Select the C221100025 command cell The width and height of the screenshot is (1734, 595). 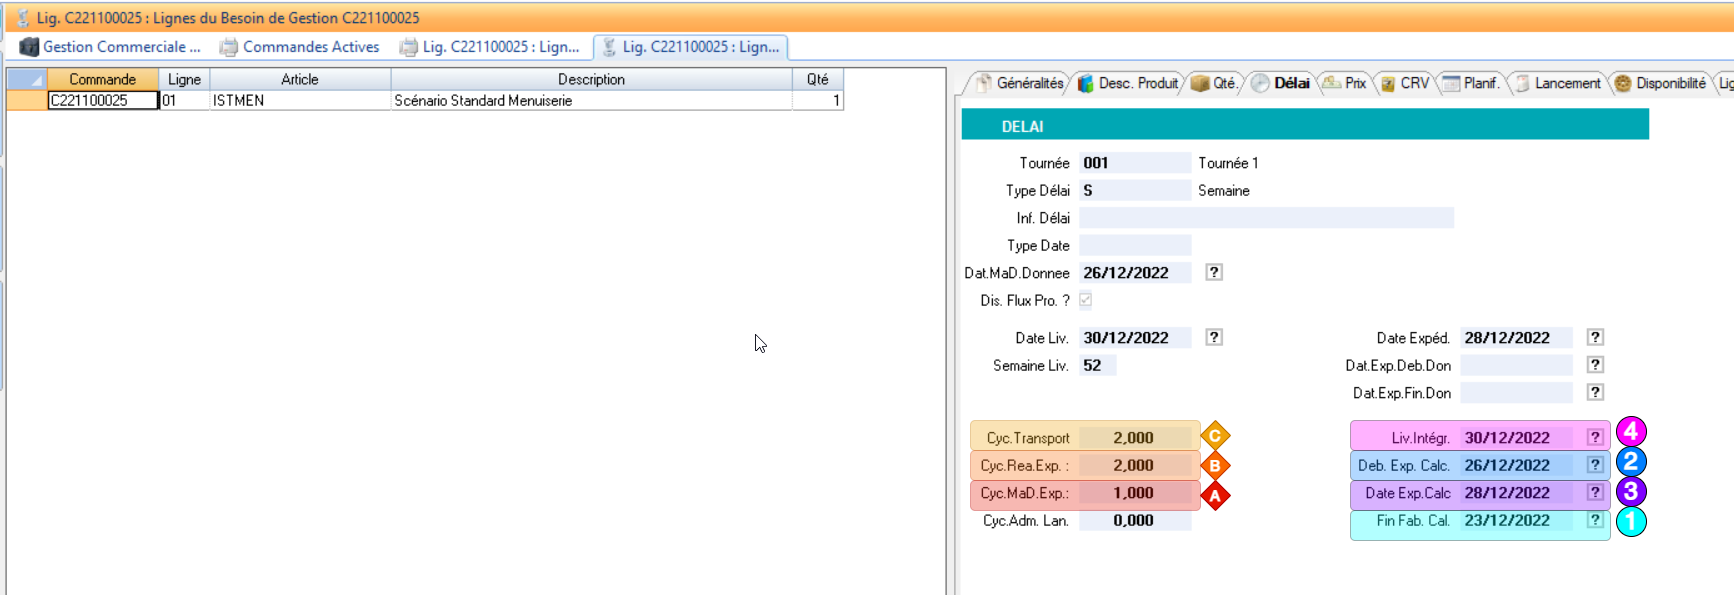[102, 100]
